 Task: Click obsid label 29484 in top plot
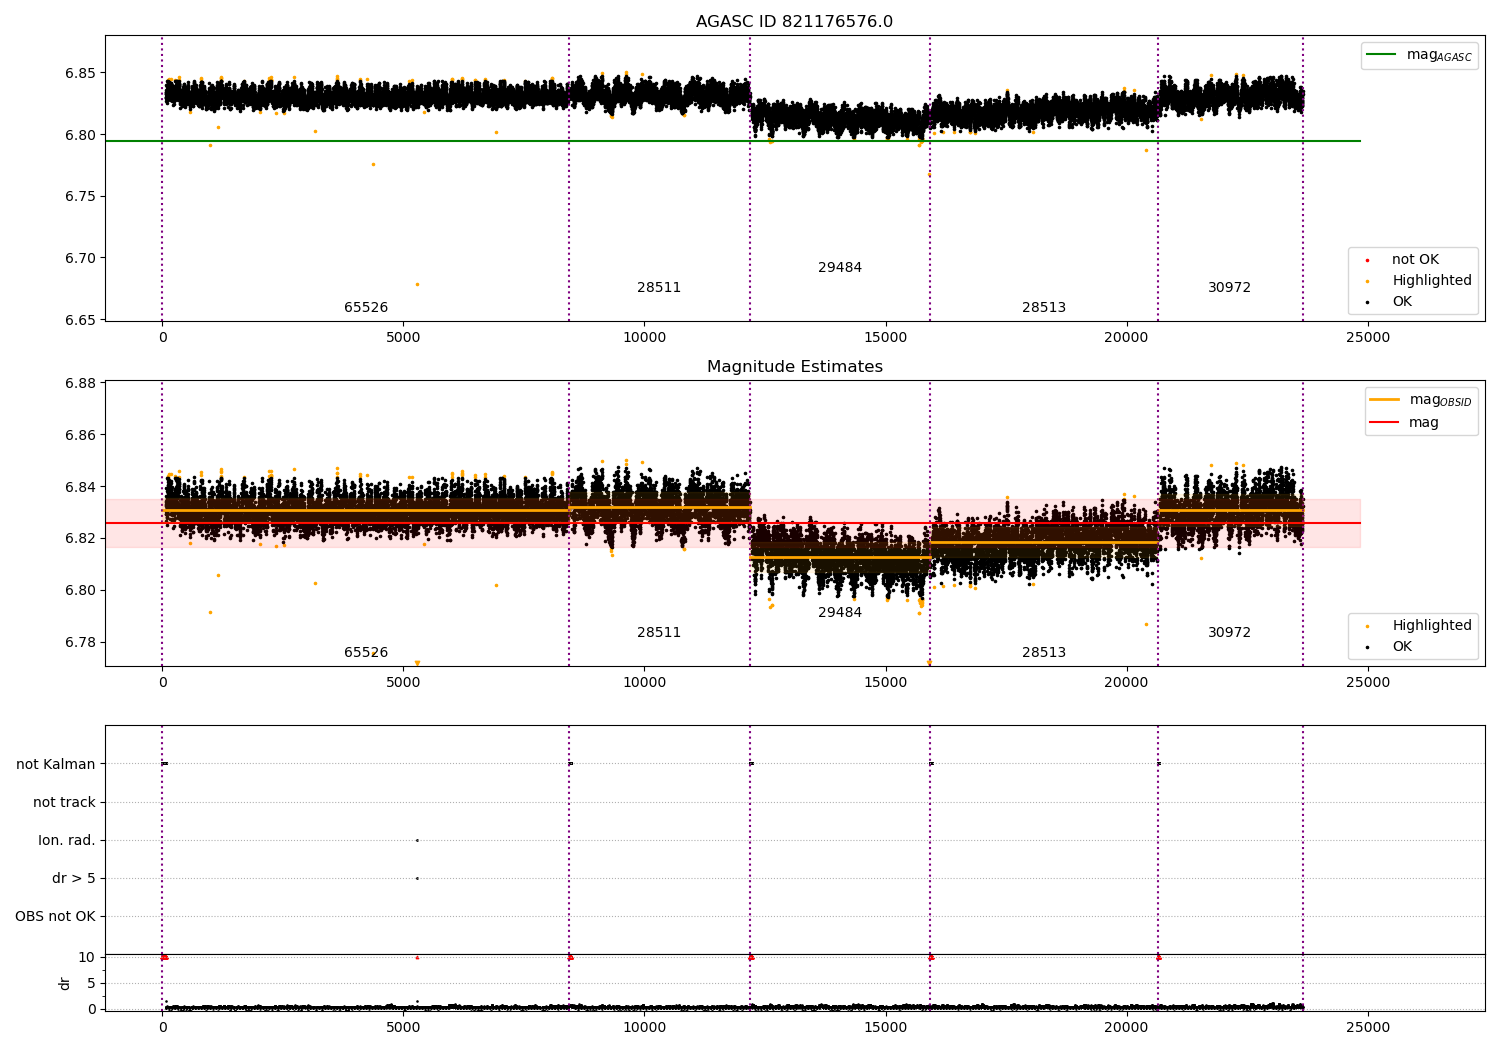pos(840,268)
